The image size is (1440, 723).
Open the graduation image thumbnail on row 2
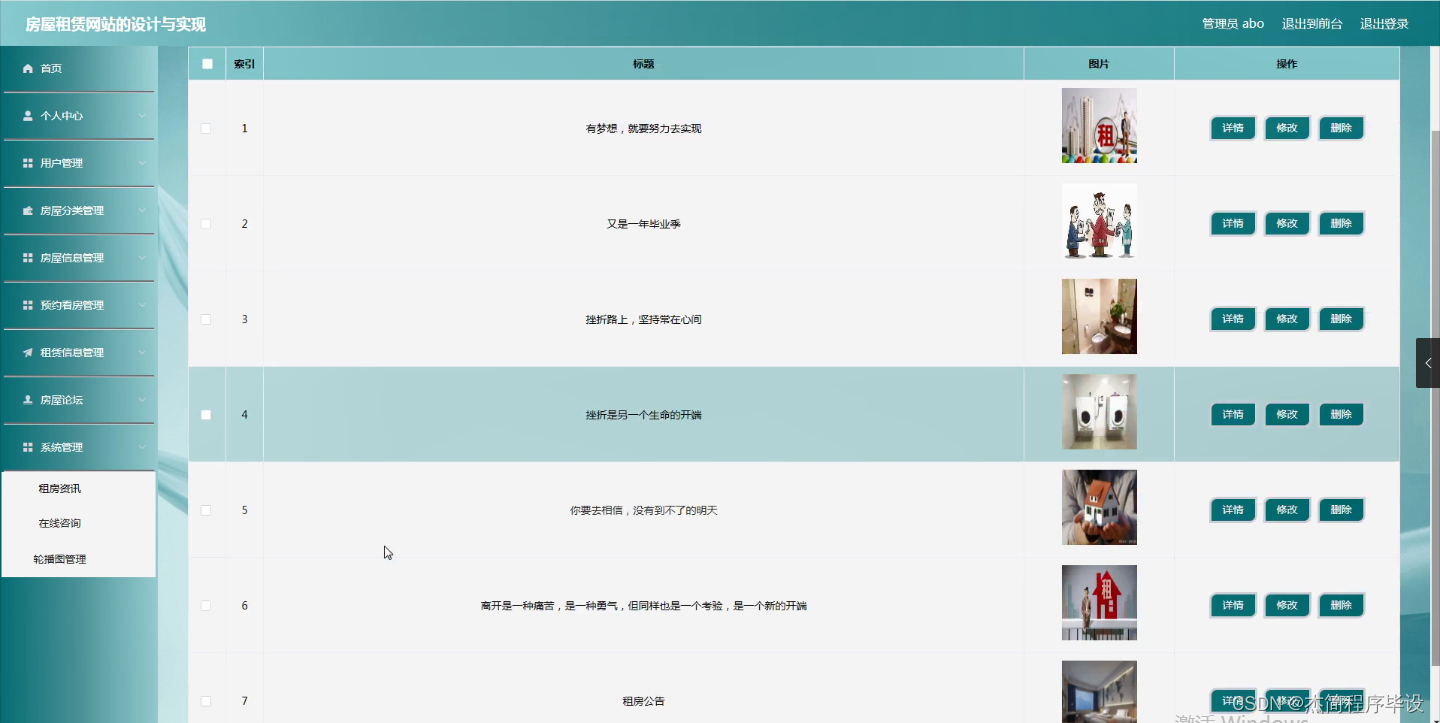pos(1098,221)
